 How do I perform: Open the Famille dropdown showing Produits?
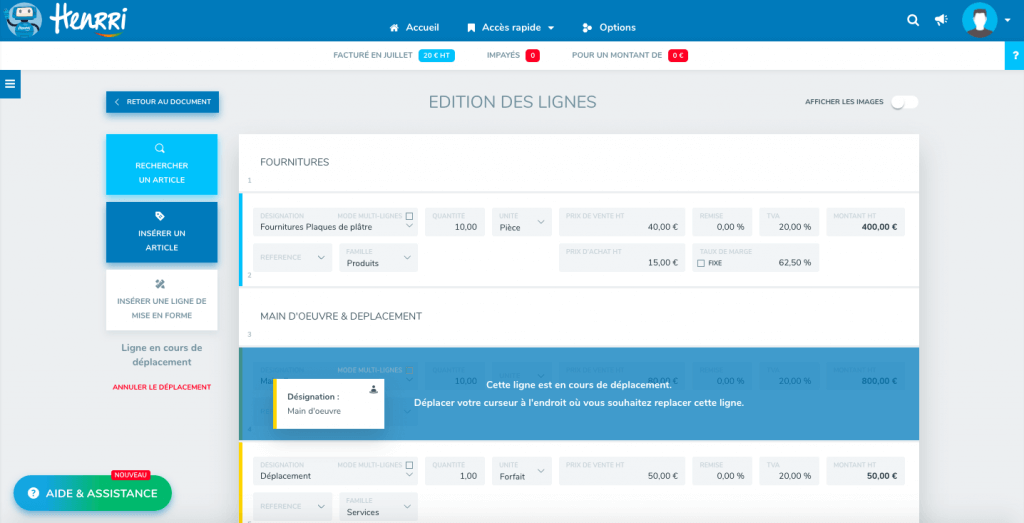coord(378,258)
